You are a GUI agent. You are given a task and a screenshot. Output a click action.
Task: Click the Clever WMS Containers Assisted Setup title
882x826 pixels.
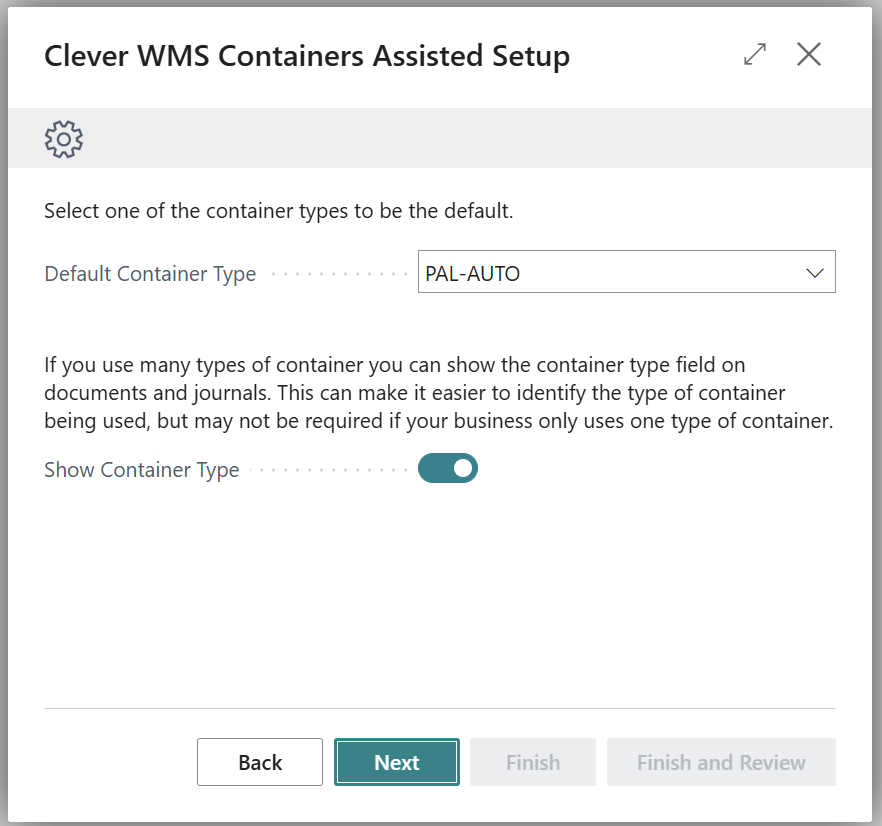point(307,57)
